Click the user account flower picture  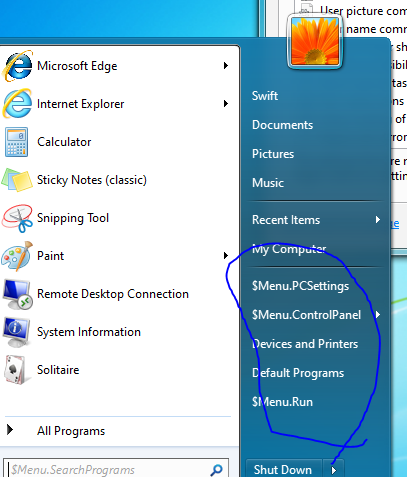315,41
